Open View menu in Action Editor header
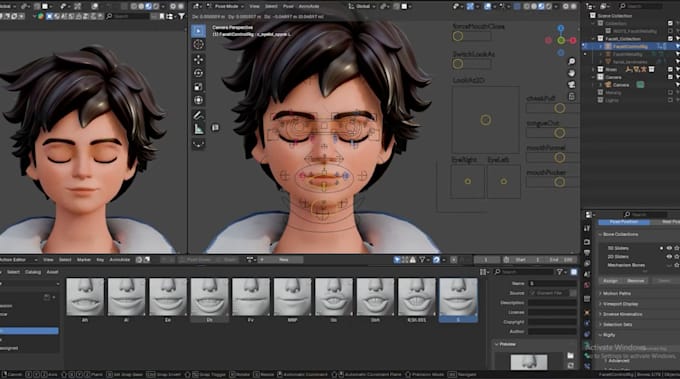This screenshot has height=379, width=680. tap(48, 260)
